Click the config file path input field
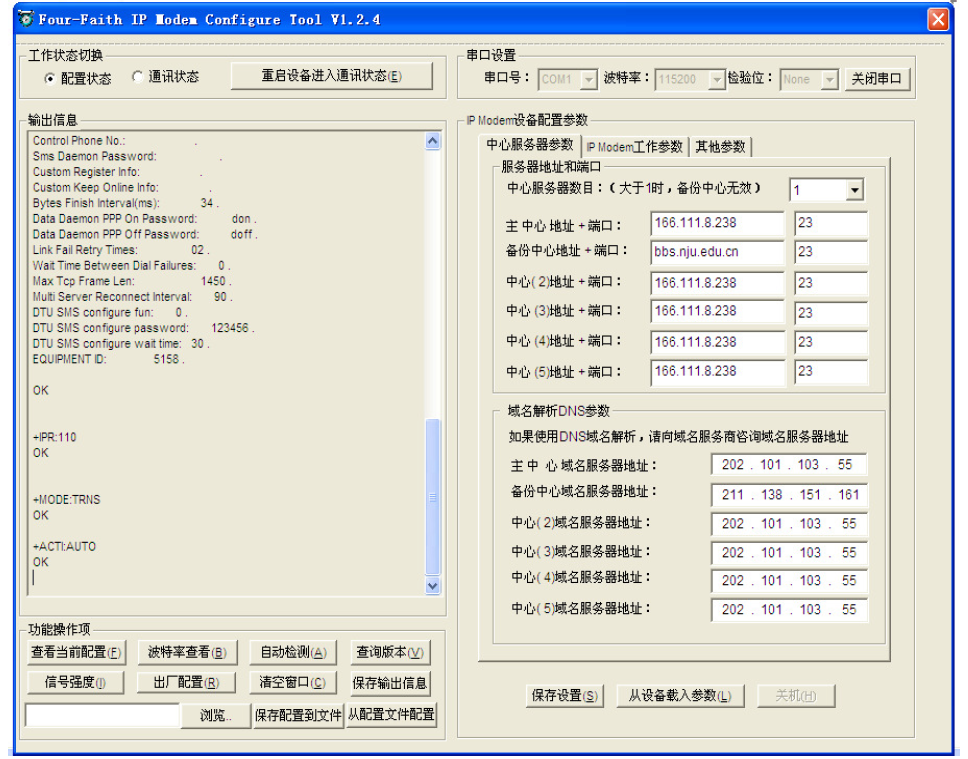 (103, 716)
